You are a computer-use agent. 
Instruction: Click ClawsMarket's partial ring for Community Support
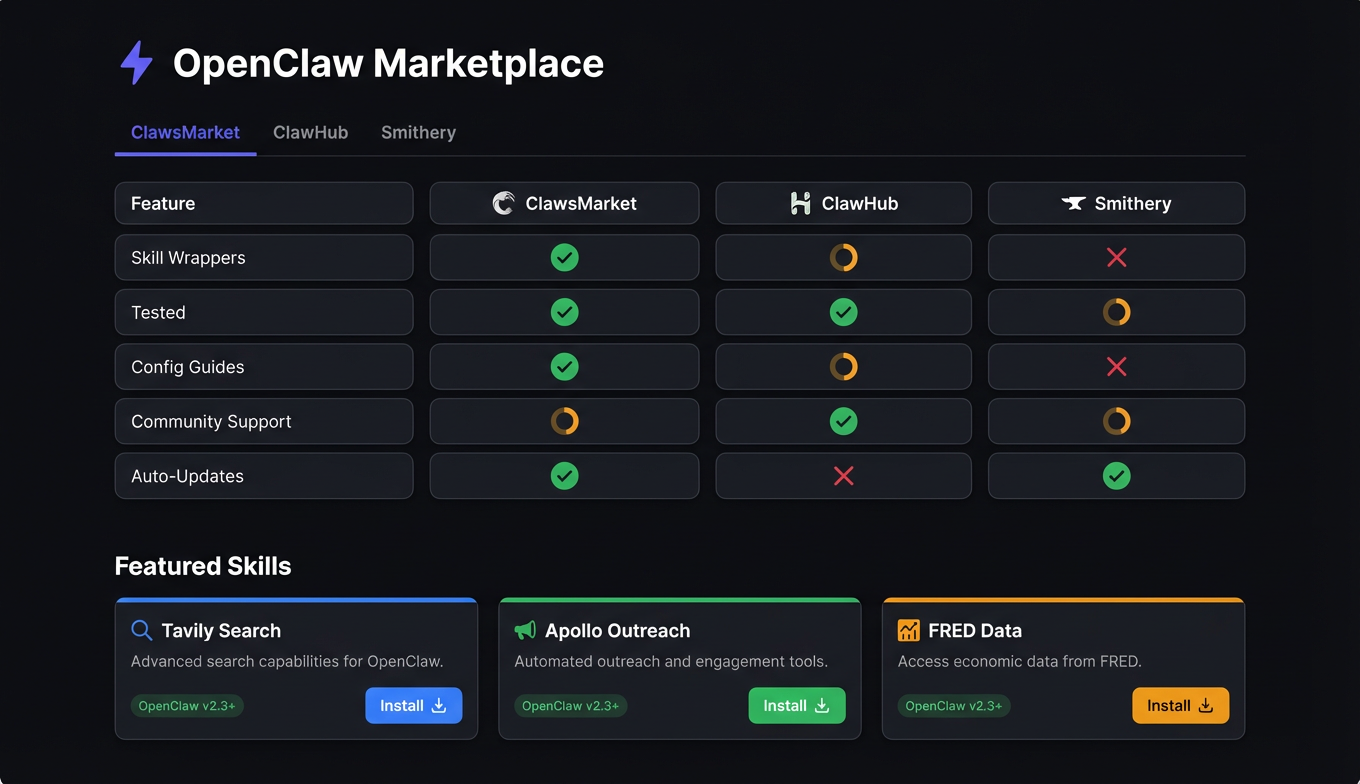click(564, 421)
